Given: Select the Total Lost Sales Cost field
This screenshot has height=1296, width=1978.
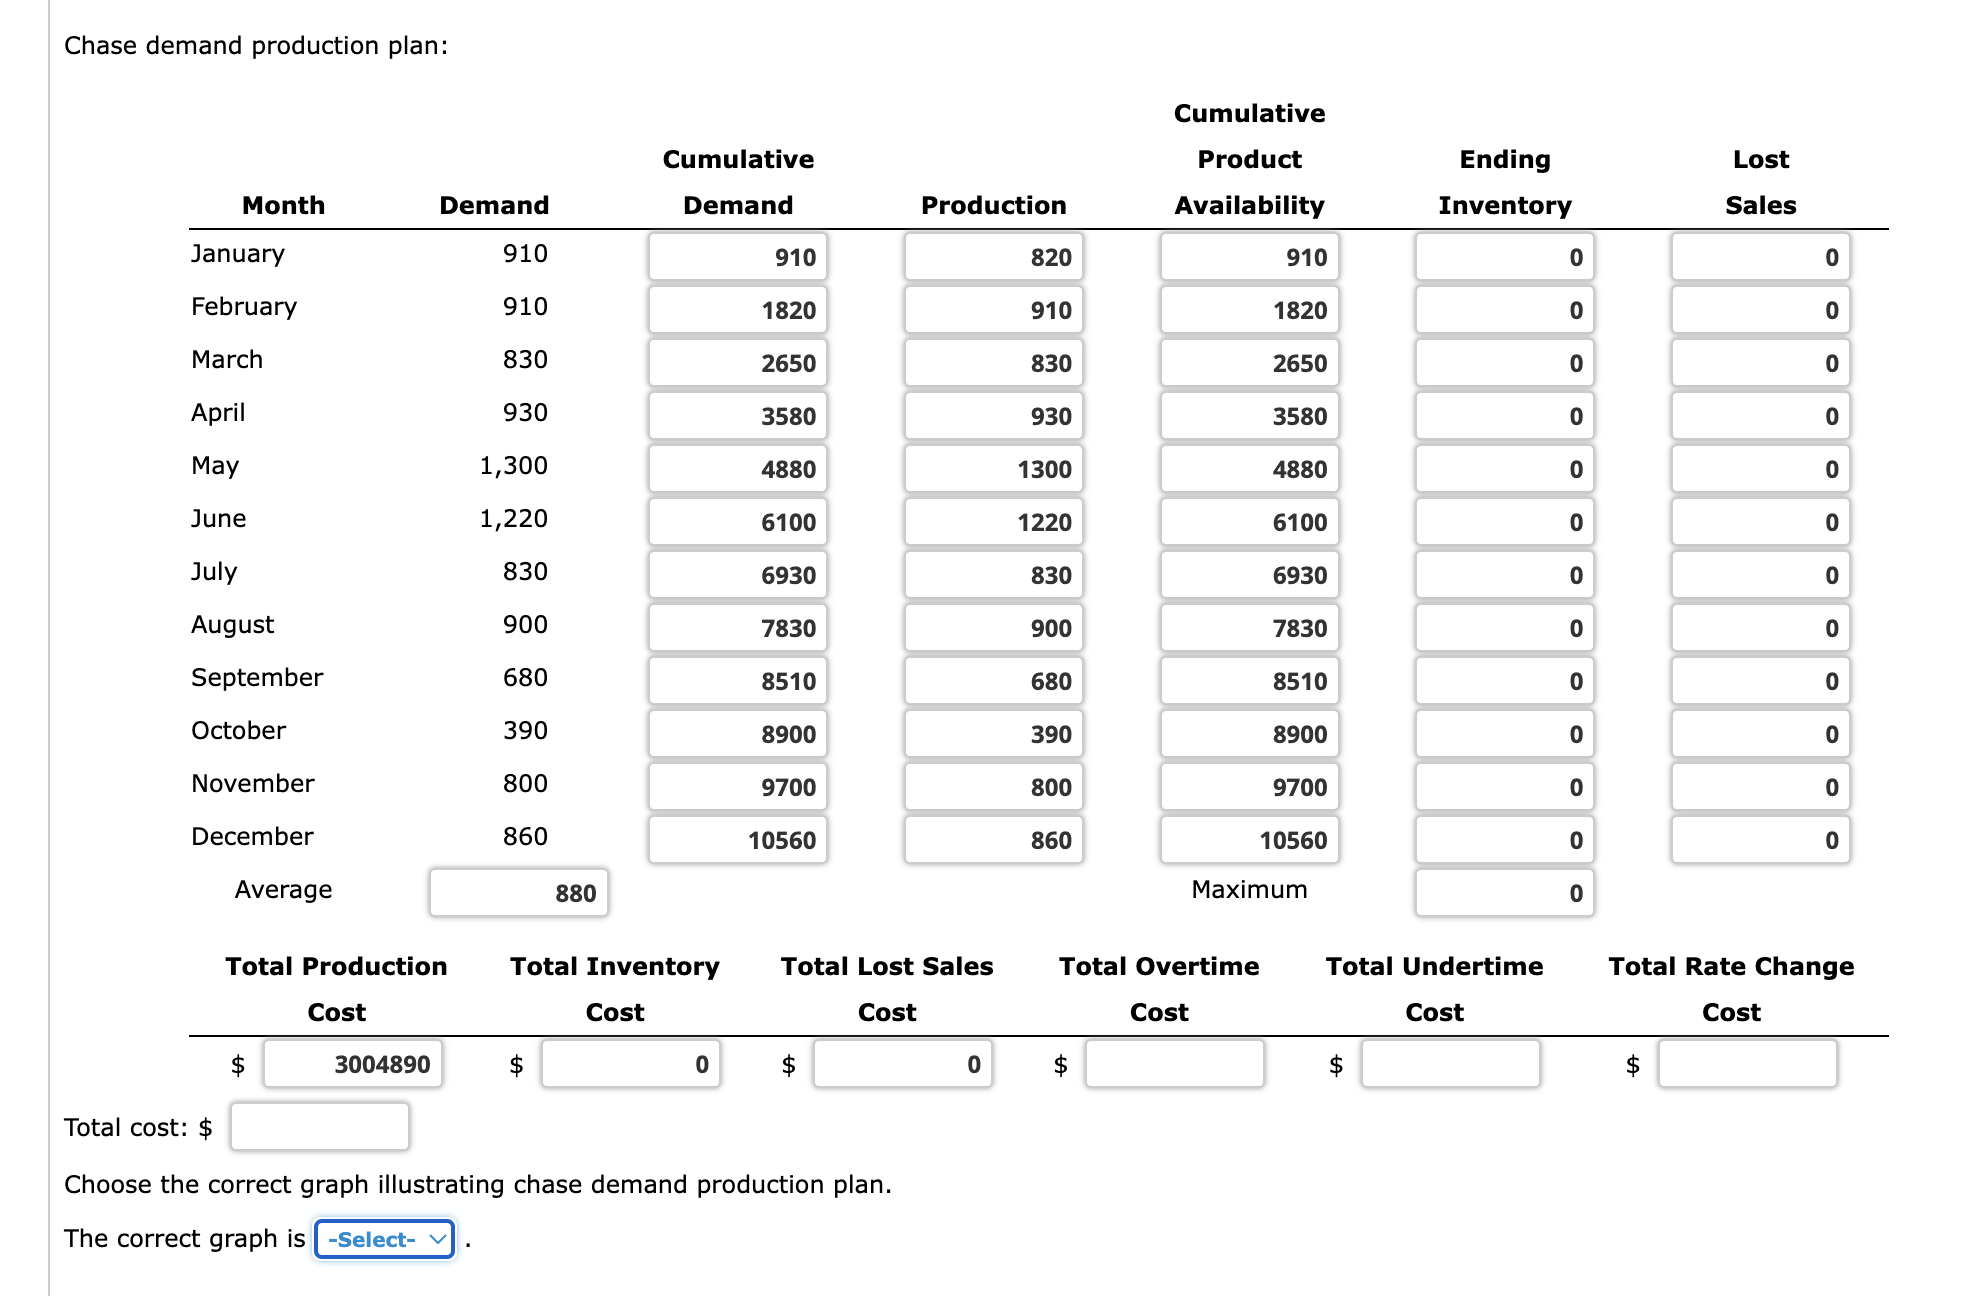Looking at the screenshot, I should (903, 1064).
